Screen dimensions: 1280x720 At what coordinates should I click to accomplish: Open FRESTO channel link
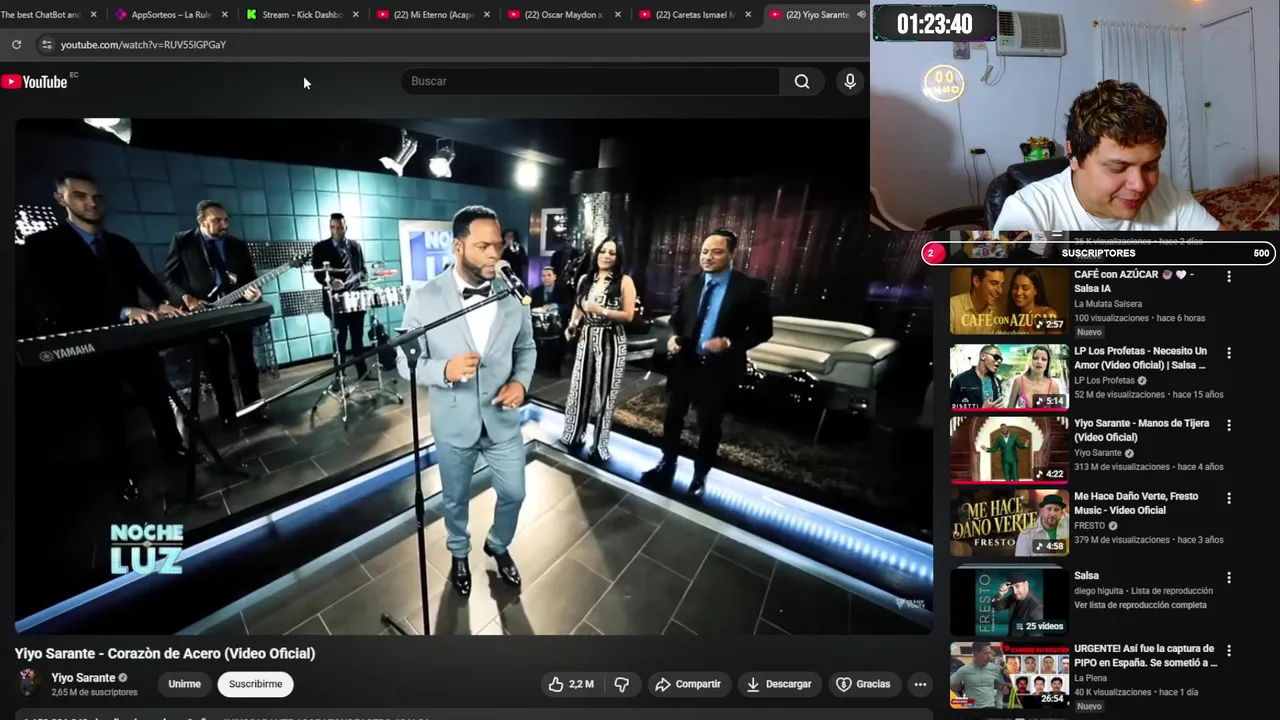[1089, 526]
